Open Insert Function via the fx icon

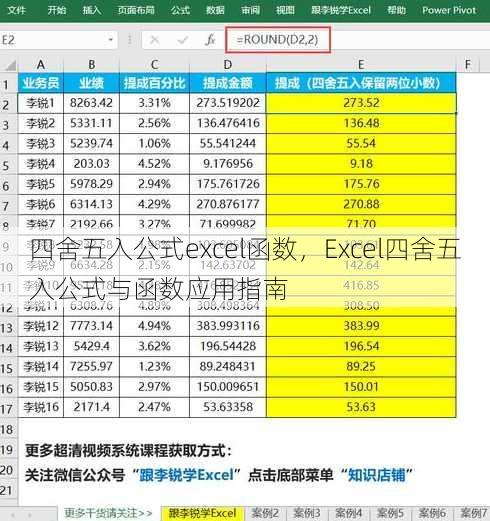click(x=210, y=40)
